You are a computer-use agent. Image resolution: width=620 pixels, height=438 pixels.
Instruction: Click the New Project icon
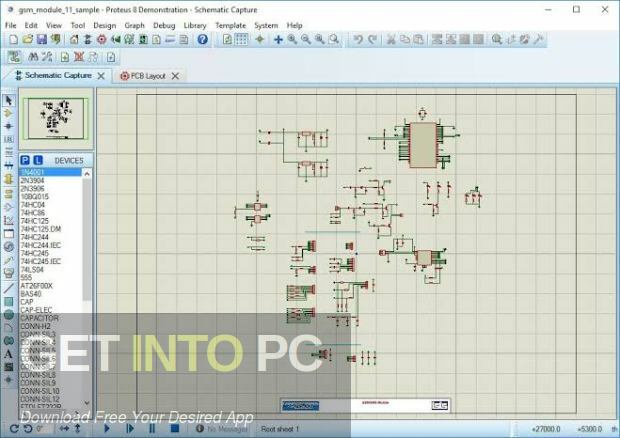point(13,40)
